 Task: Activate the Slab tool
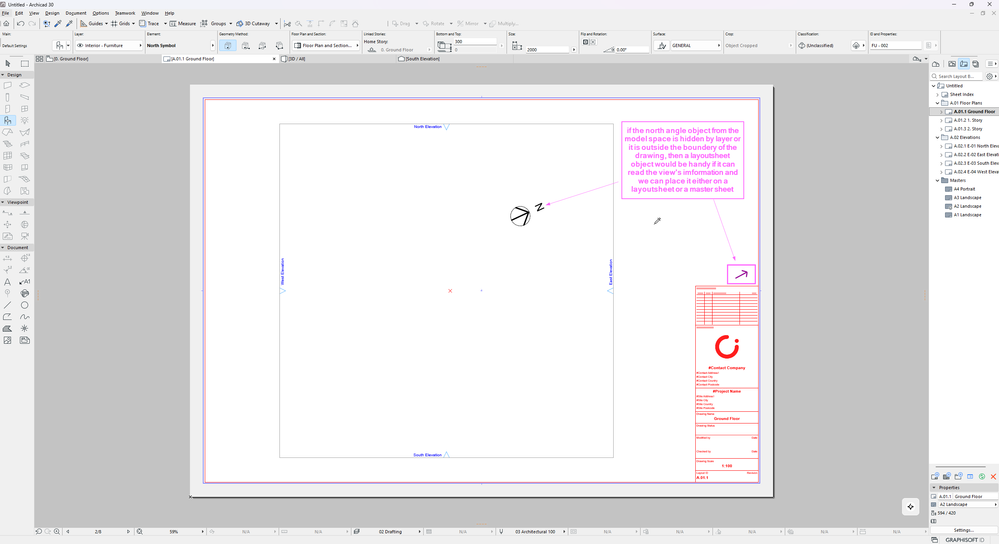(x=25, y=85)
